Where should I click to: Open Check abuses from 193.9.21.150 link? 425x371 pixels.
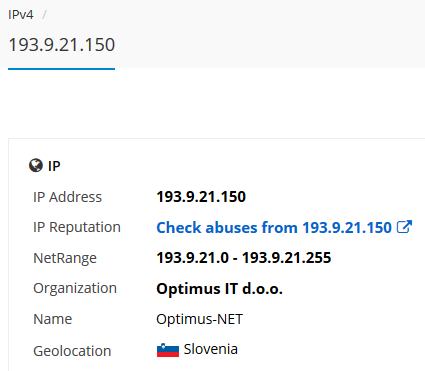[274, 228]
